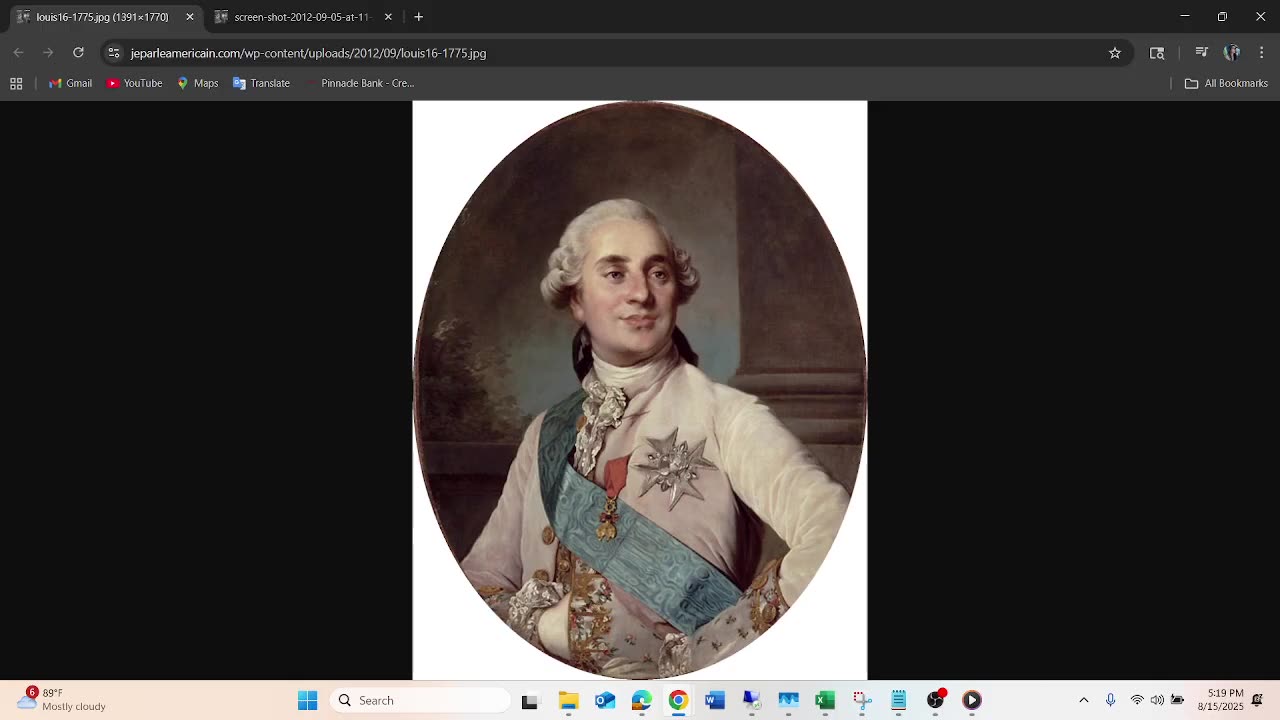Image resolution: width=1280 pixels, height=720 pixels.
Task: Open the YouTube bookmark
Action: [134, 83]
